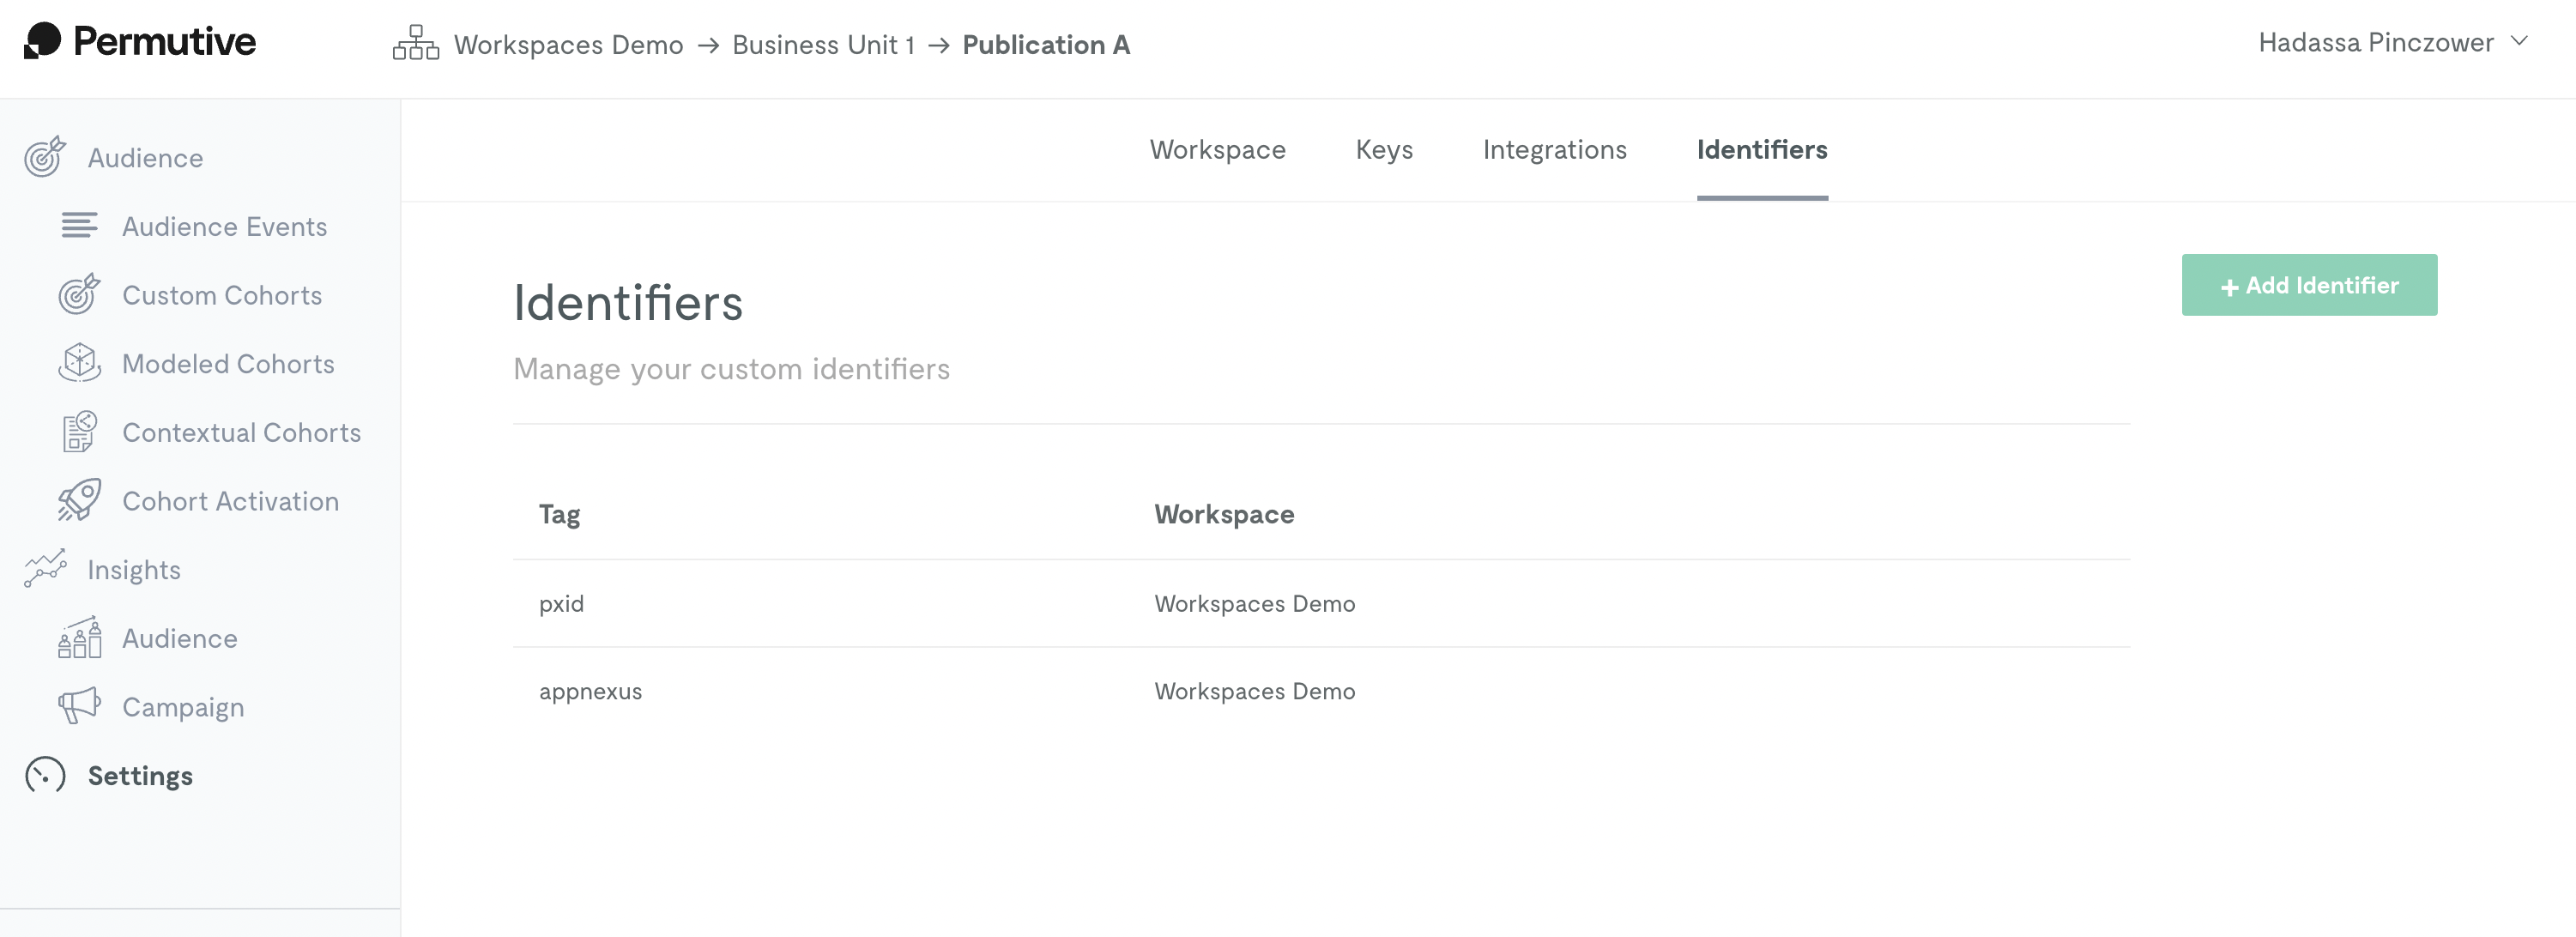Open Settings in sidebar
This screenshot has width=2576, height=937.
[x=140, y=776]
